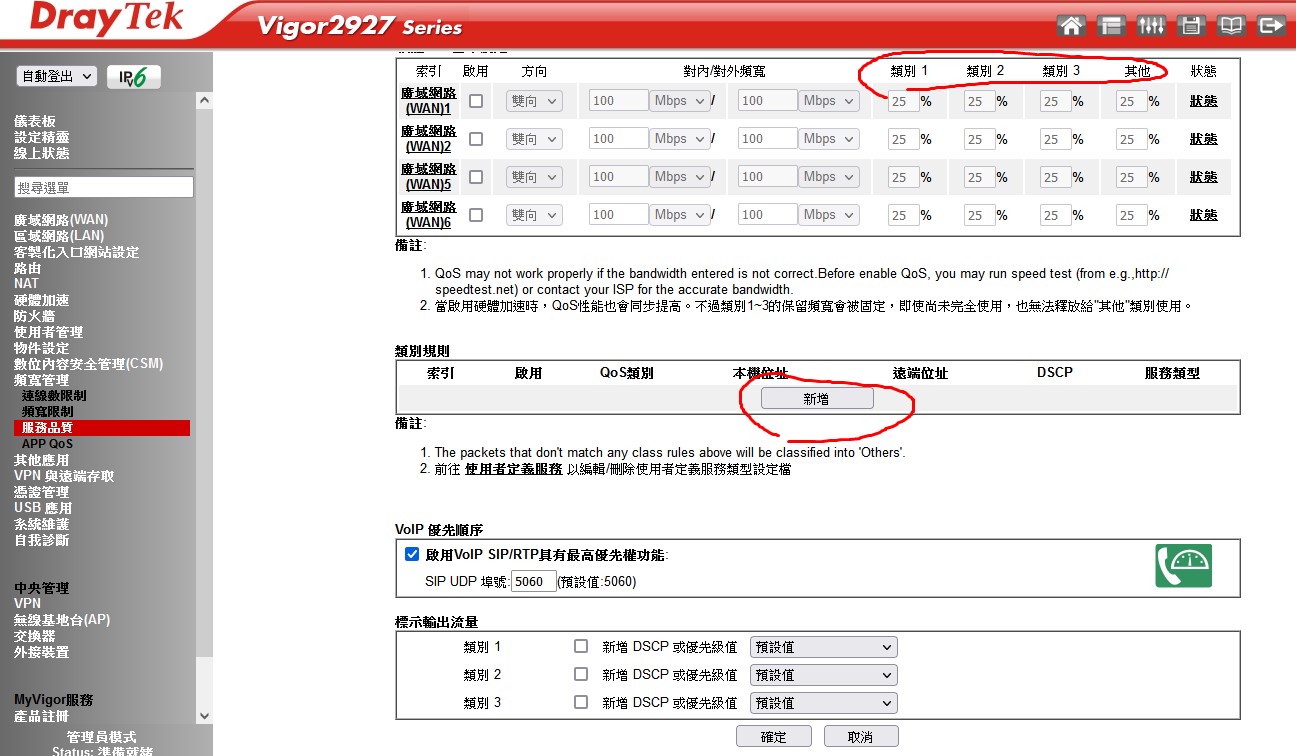This screenshot has height=756, width=1296.
Task: Open the book manual icon
Action: pyautogui.click(x=1231, y=26)
